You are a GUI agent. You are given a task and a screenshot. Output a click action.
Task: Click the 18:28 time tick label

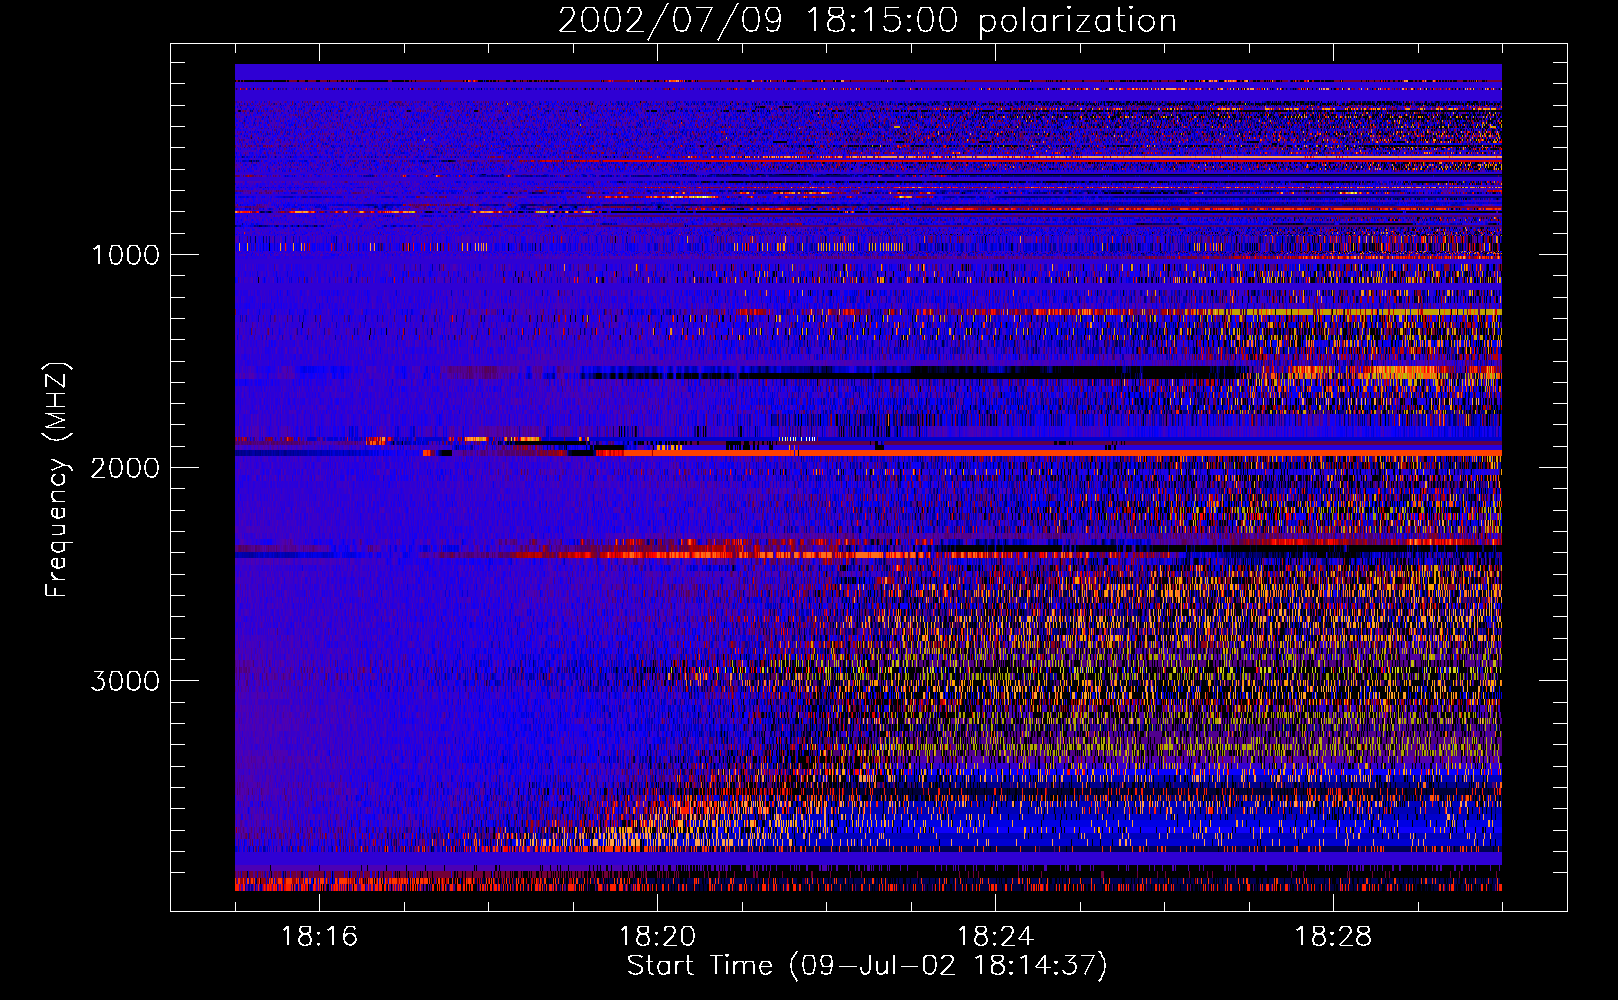click(x=1333, y=937)
